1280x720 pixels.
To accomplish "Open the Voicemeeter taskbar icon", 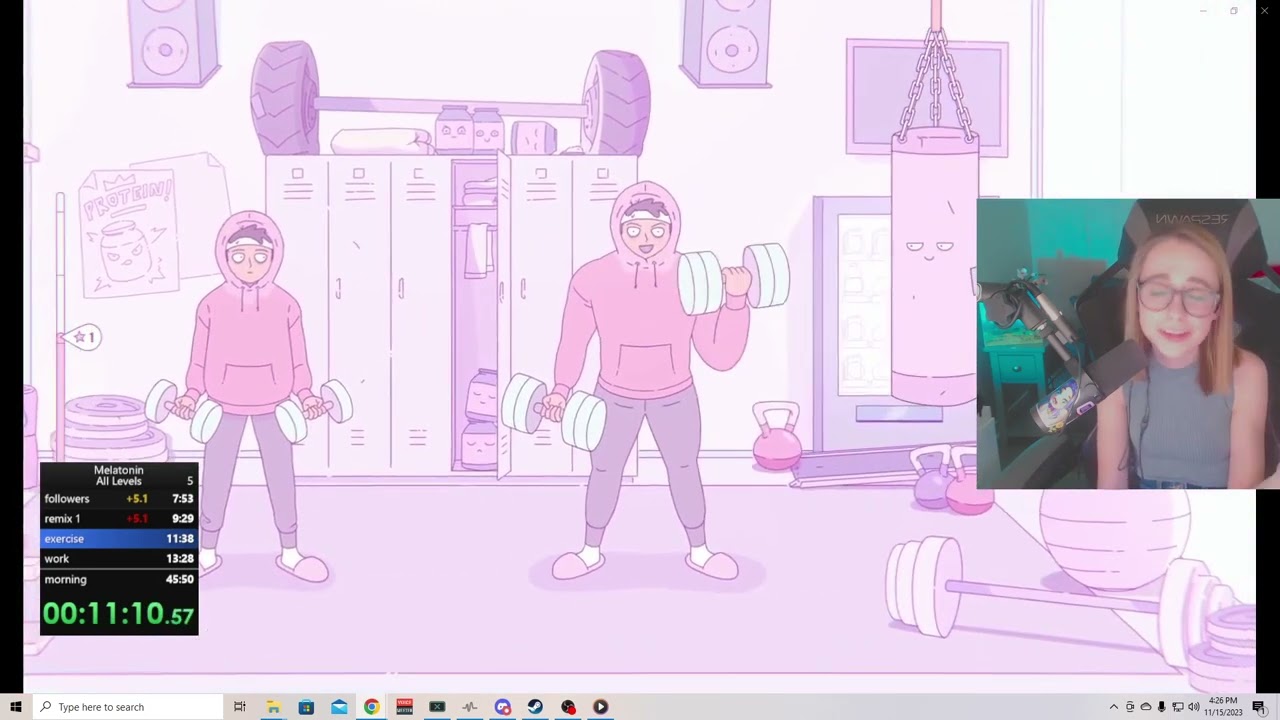I will click(404, 707).
